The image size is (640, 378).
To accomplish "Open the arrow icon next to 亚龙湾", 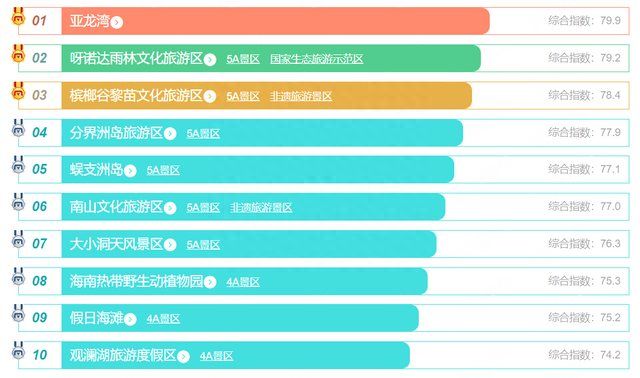I will click(117, 22).
